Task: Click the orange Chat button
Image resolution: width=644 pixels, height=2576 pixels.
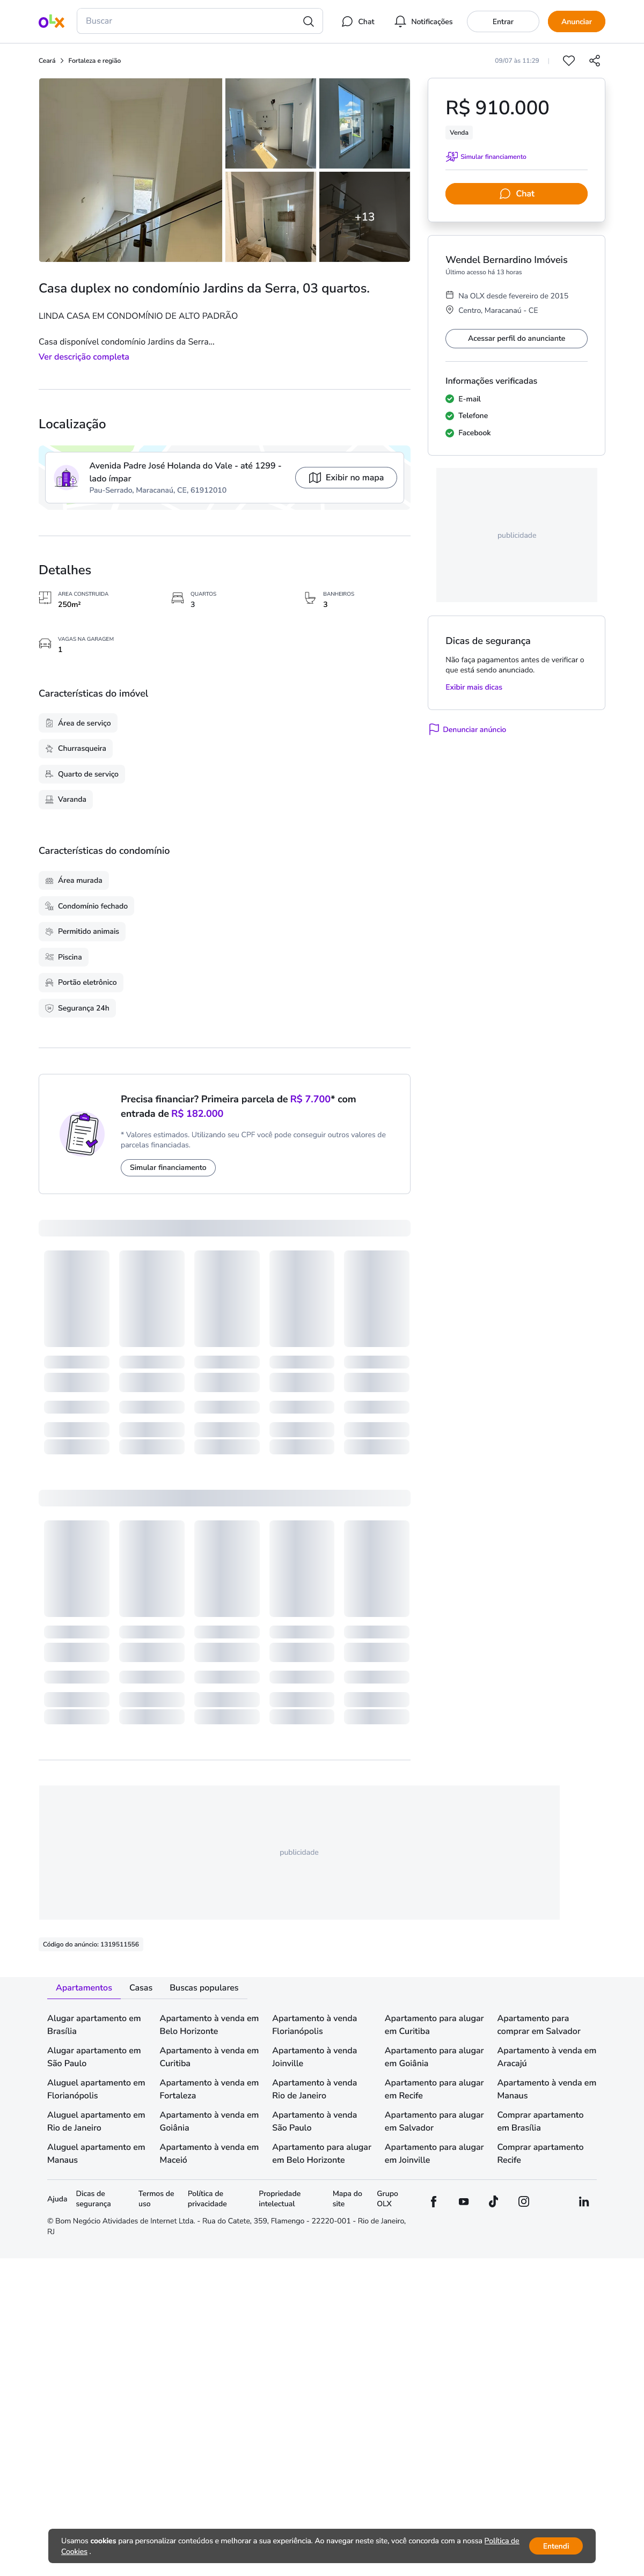Action: coord(516,194)
